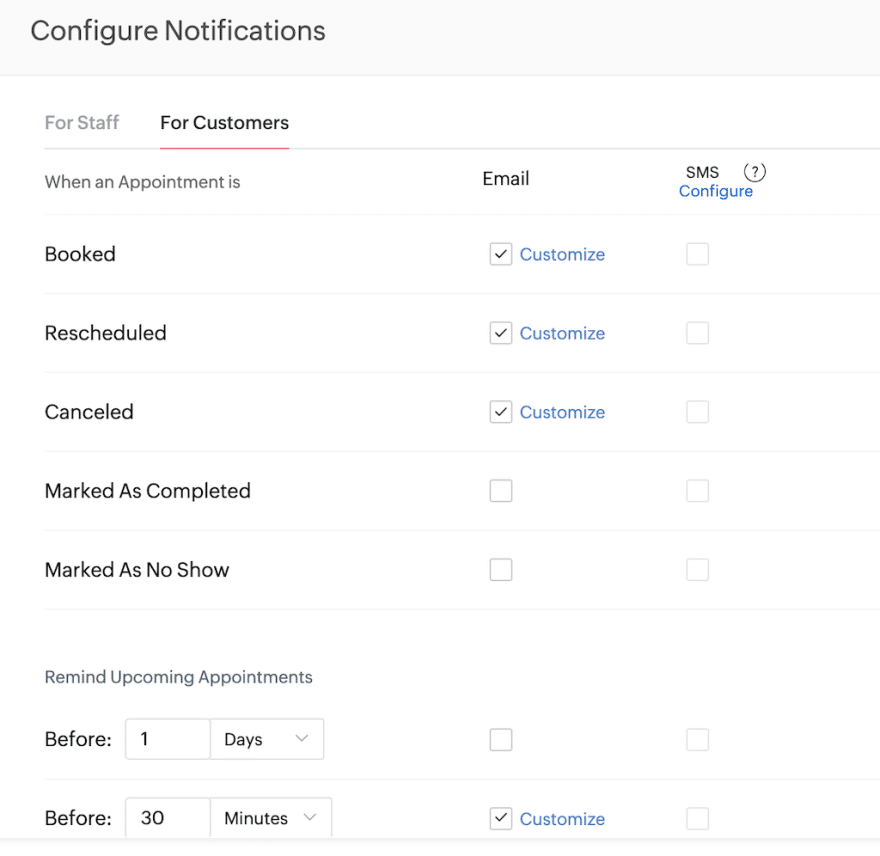Open the SMS Configure link
The width and height of the screenshot is (880, 856).
pyautogui.click(x=715, y=191)
